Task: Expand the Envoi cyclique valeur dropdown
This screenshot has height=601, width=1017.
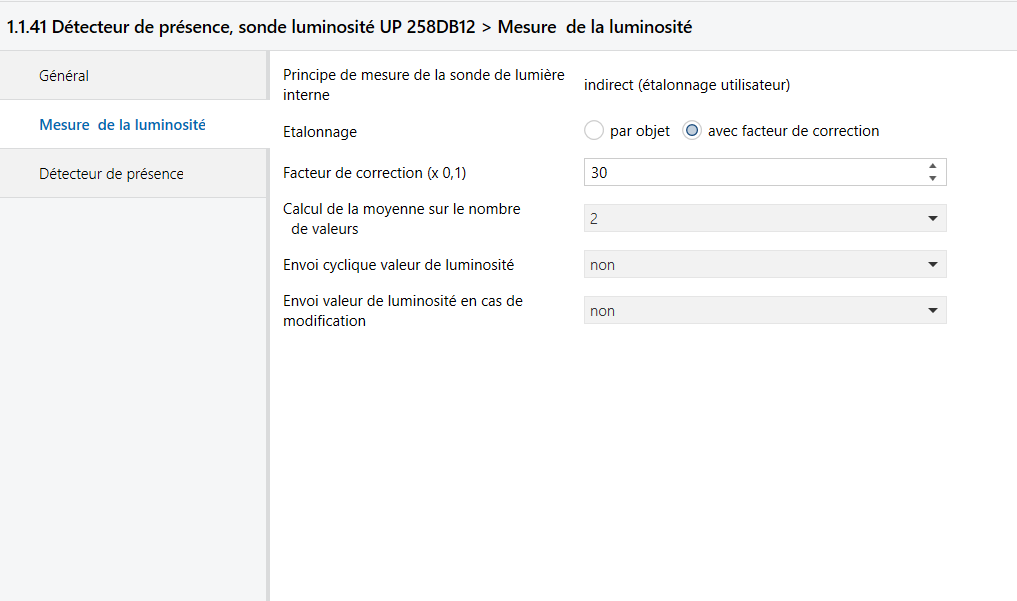Action: pos(765,265)
